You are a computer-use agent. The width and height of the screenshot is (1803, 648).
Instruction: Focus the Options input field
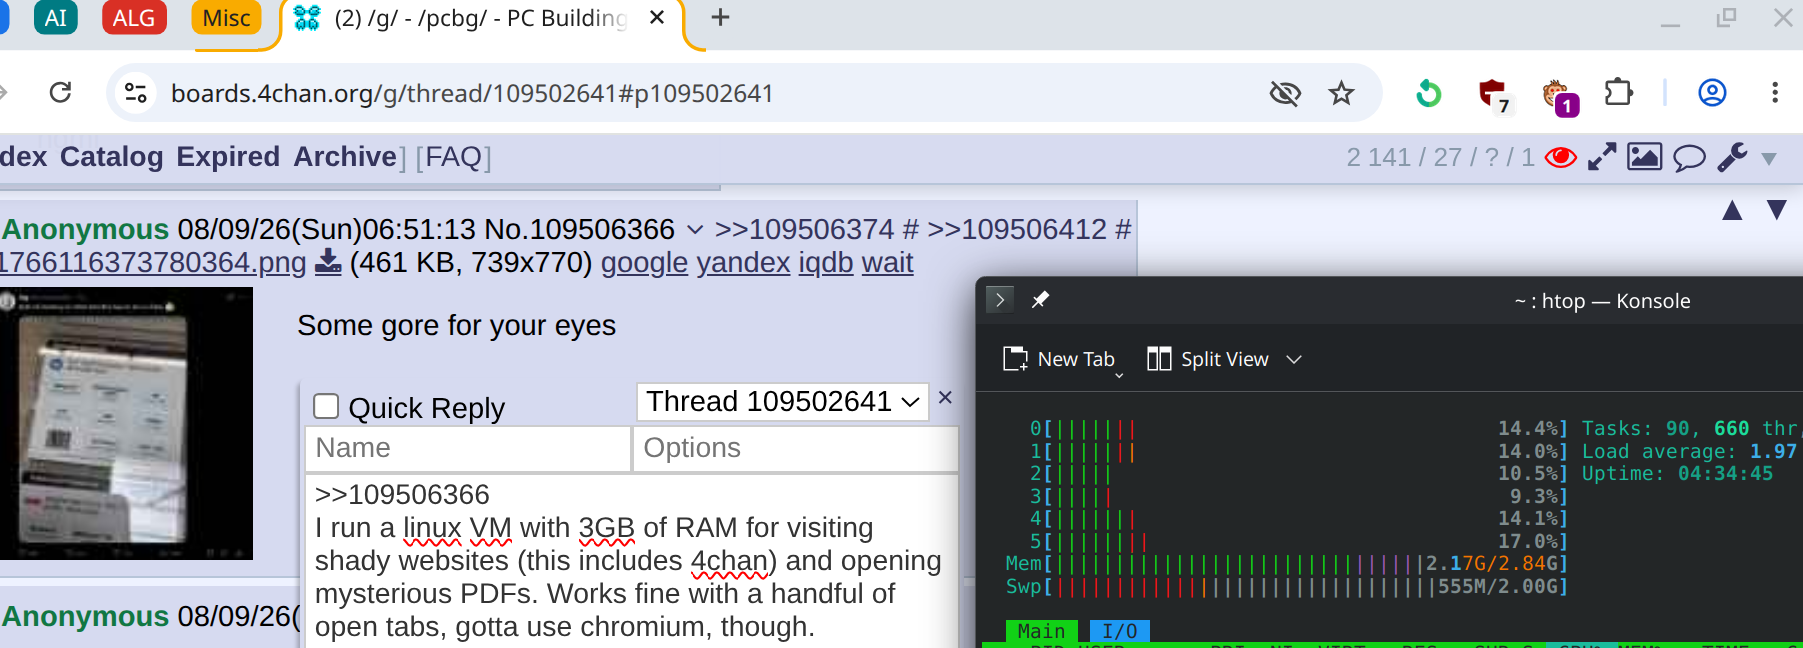[x=796, y=448]
